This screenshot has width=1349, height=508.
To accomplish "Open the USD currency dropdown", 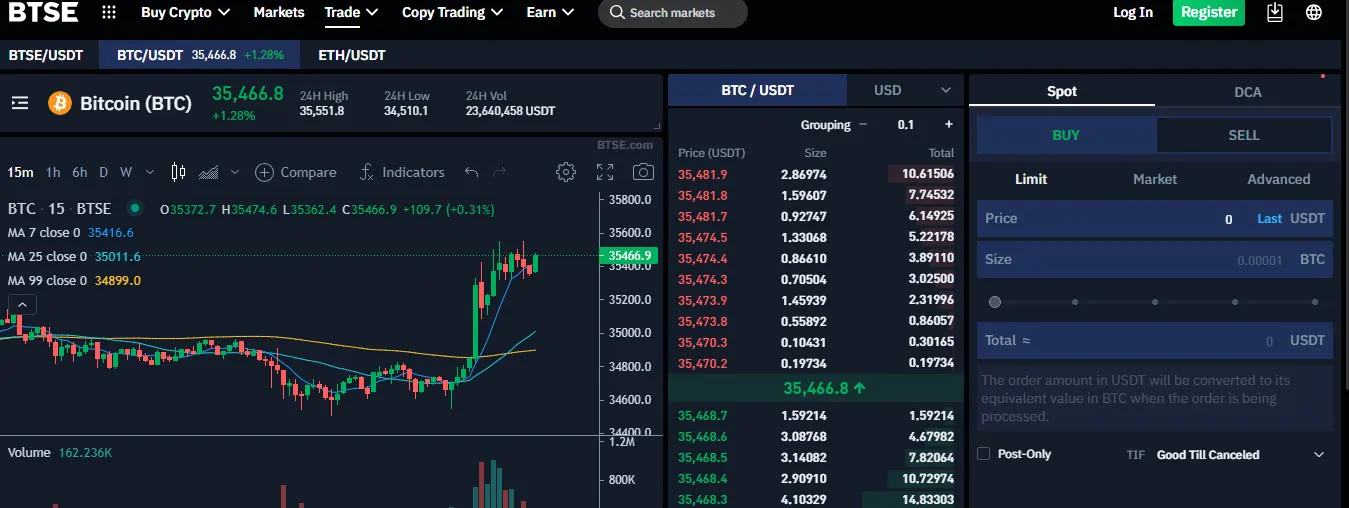I will pos(905,90).
